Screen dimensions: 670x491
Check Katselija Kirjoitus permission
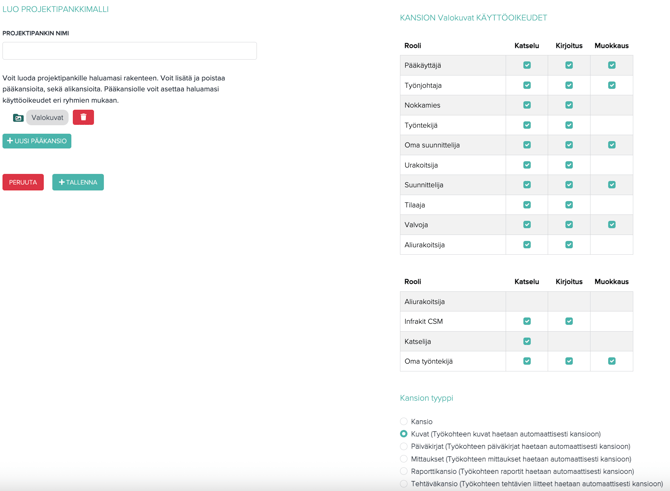569,341
